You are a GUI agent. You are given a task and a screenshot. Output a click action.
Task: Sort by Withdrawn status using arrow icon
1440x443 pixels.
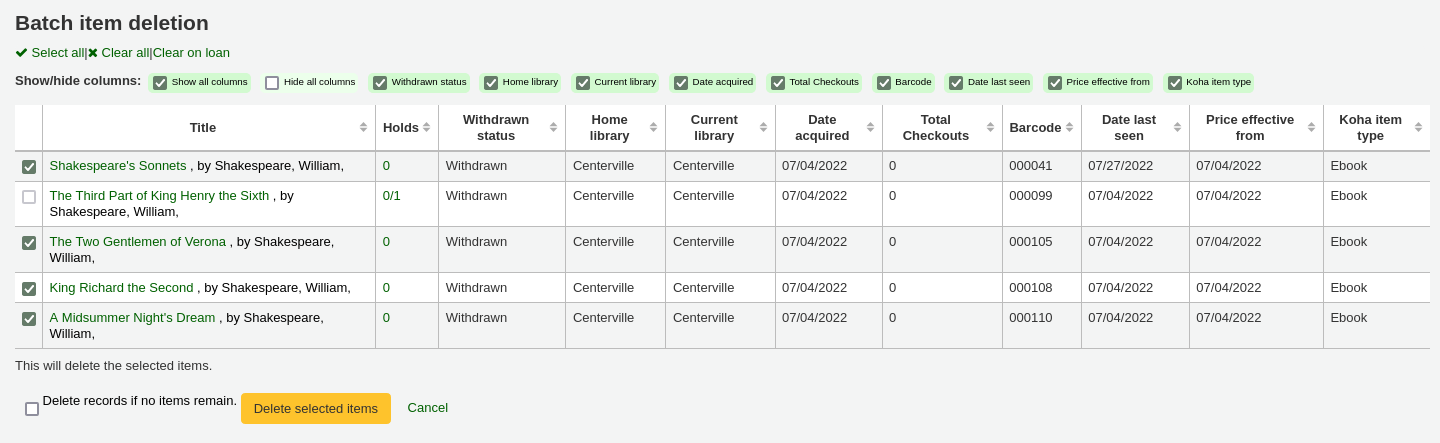[x=553, y=128]
